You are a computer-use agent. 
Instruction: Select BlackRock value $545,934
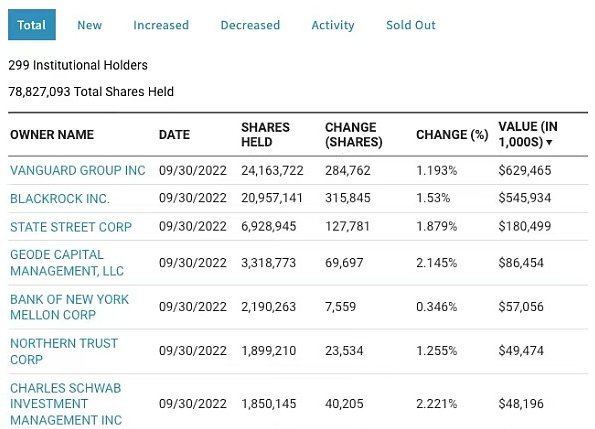pyautogui.click(x=524, y=198)
